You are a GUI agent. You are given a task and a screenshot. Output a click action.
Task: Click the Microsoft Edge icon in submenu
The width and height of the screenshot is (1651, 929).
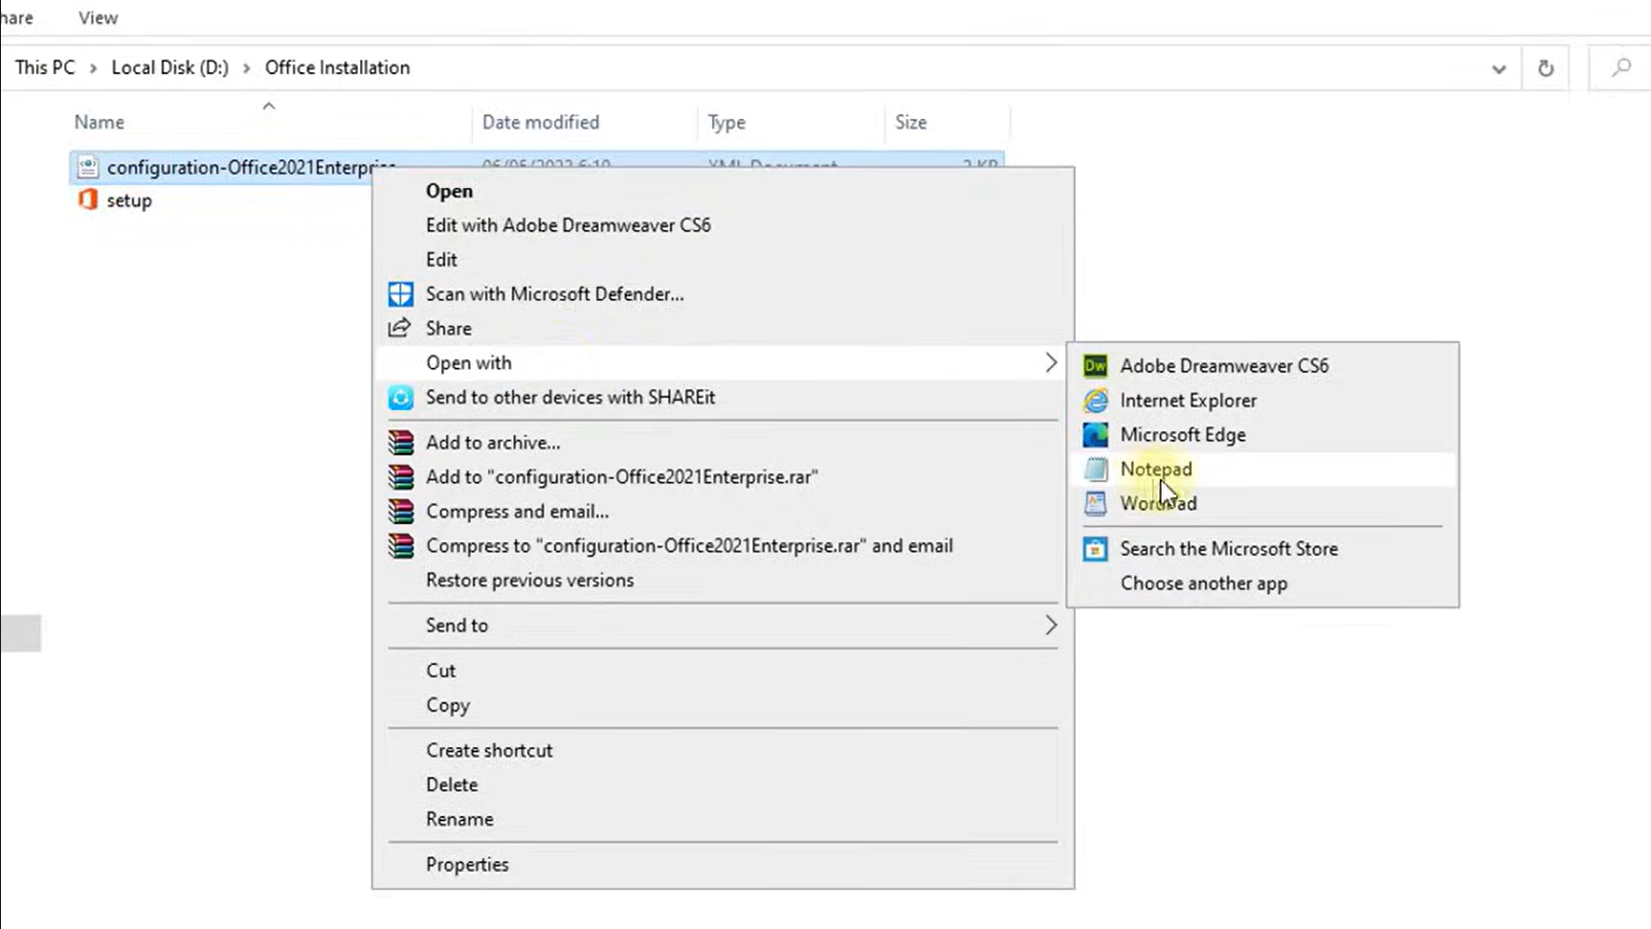[1095, 435]
